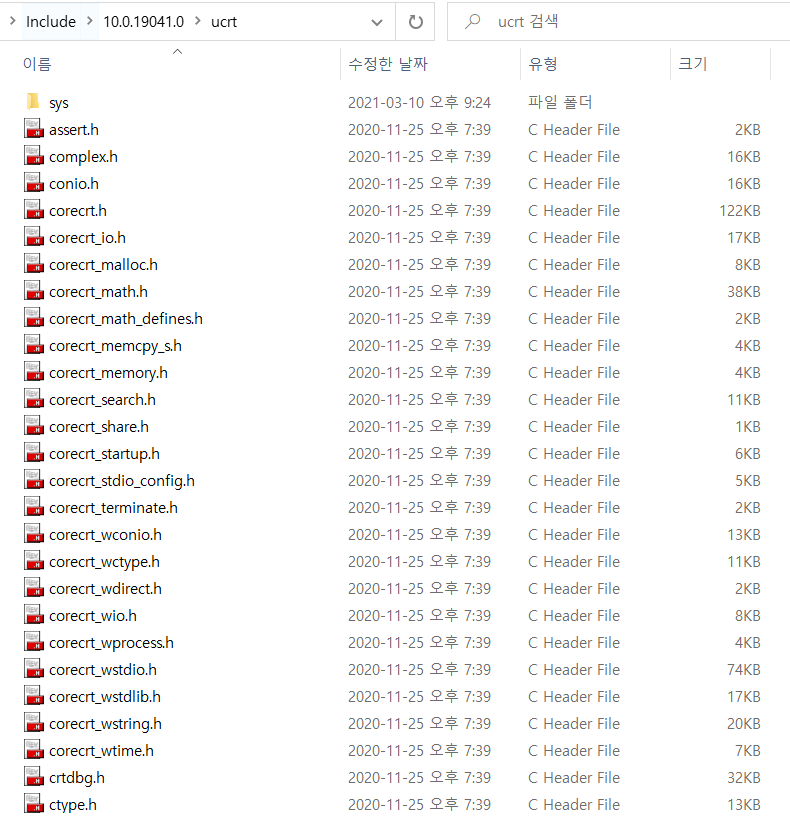Select the corecrt_search.h file icon

(34, 399)
